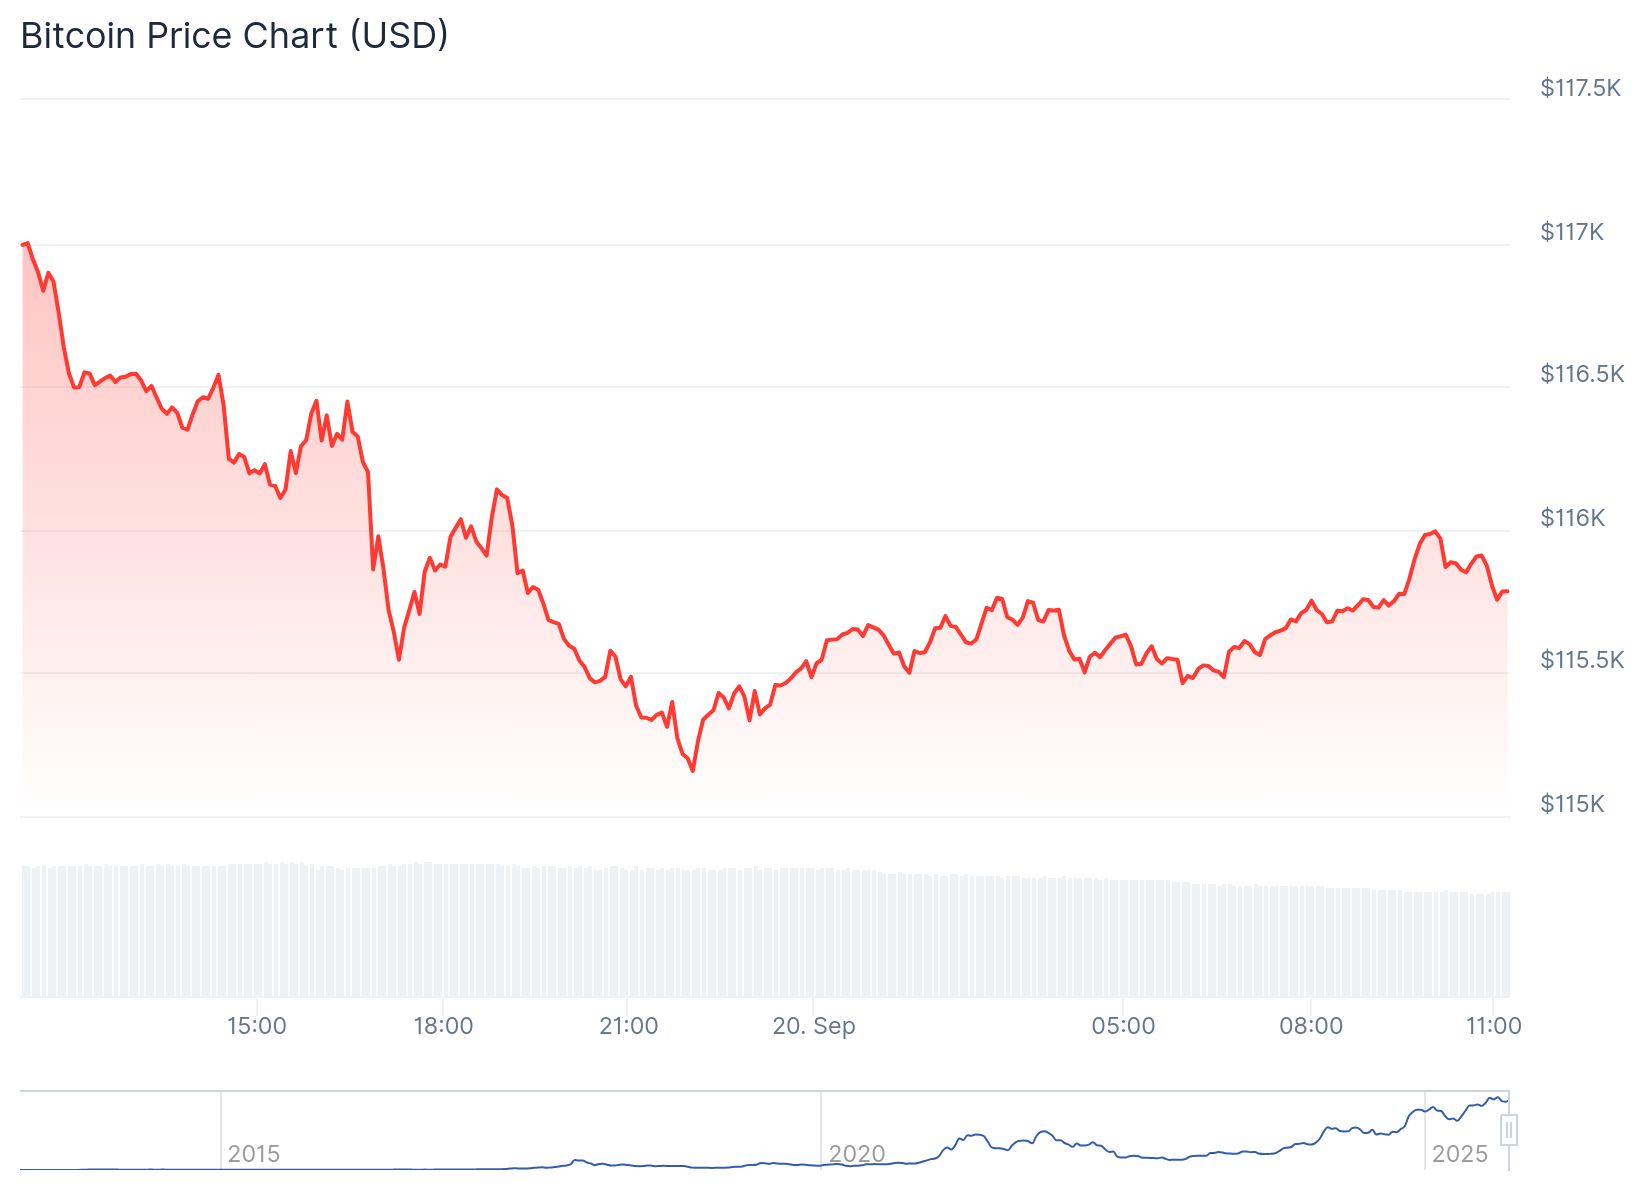Click the $117K price axis label
The image size is (1644, 1200).
pyautogui.click(x=1572, y=232)
